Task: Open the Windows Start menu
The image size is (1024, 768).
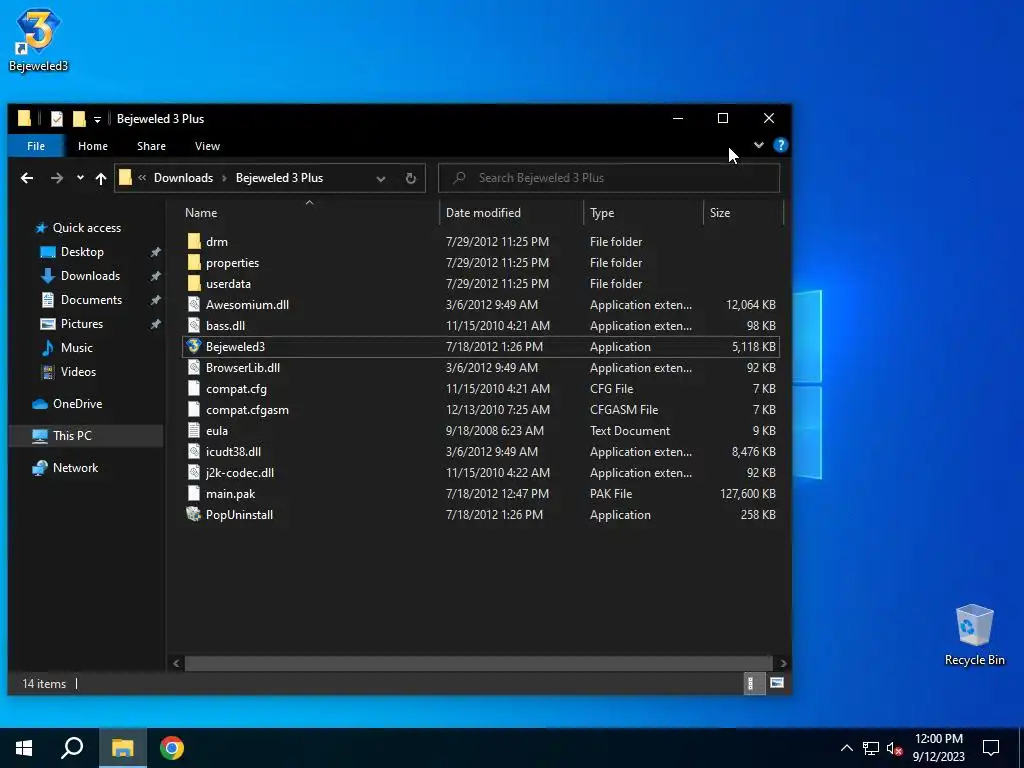Action: 24,748
